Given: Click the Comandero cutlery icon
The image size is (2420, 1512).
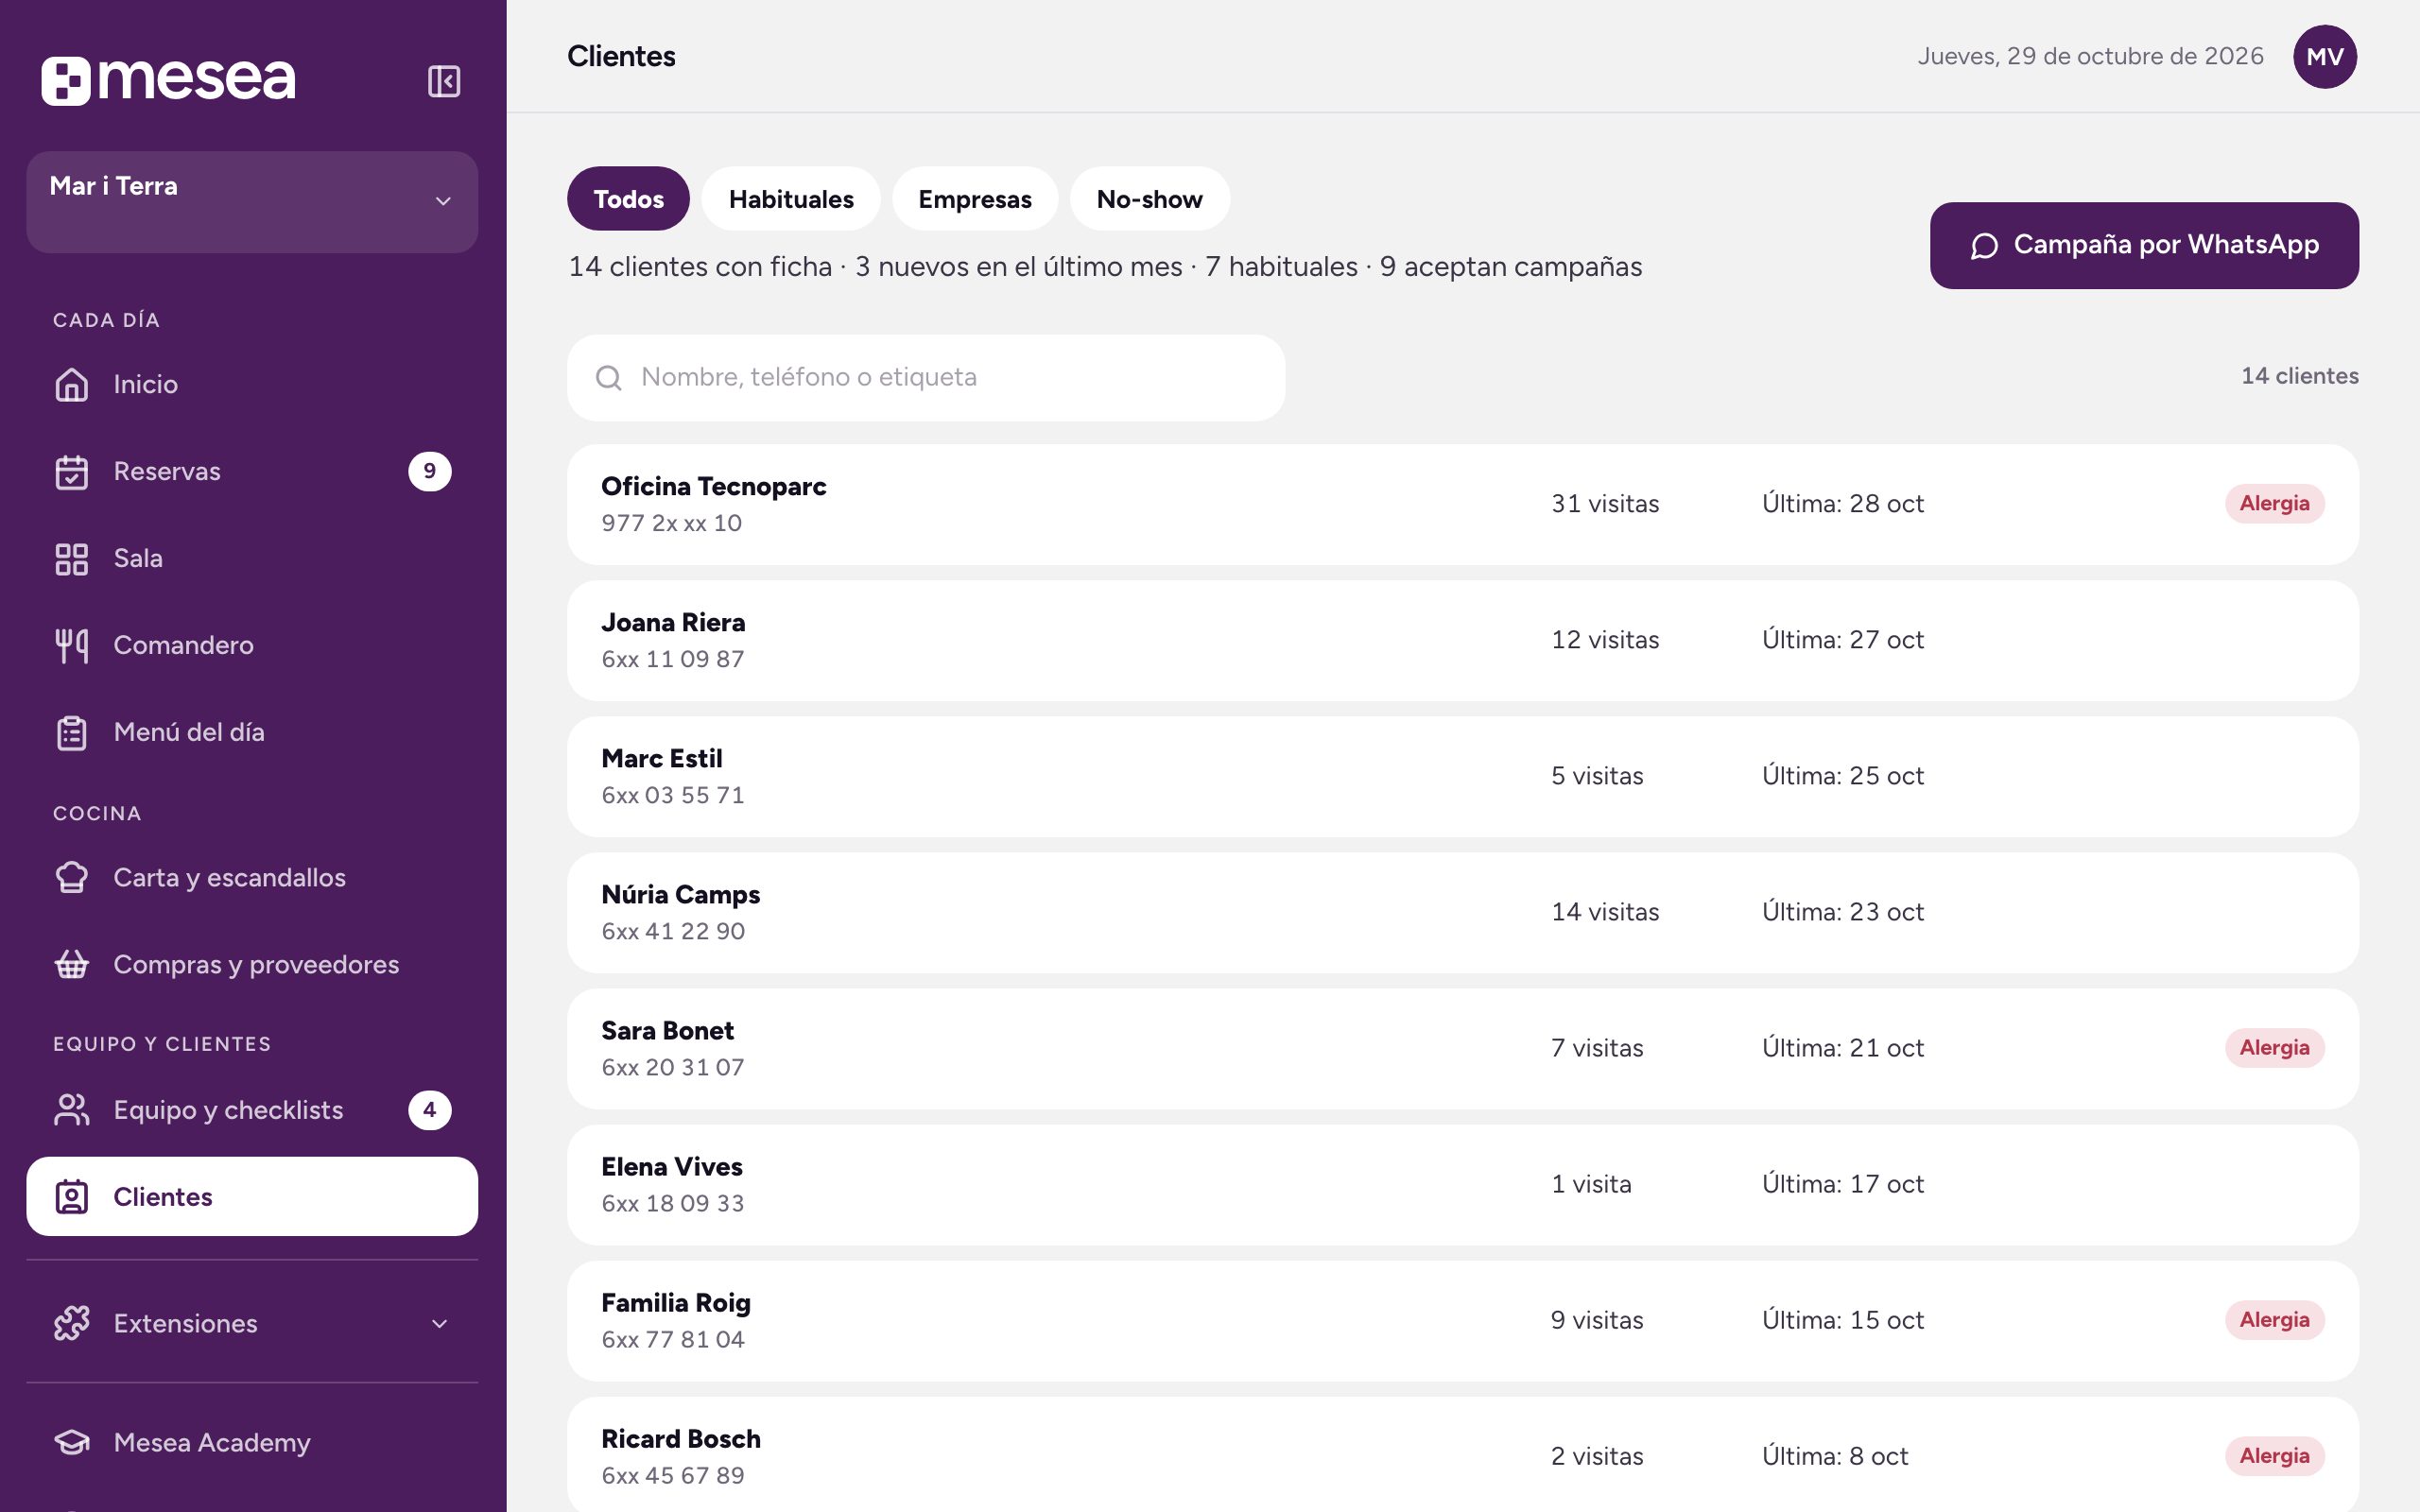Looking at the screenshot, I should coord(72,645).
